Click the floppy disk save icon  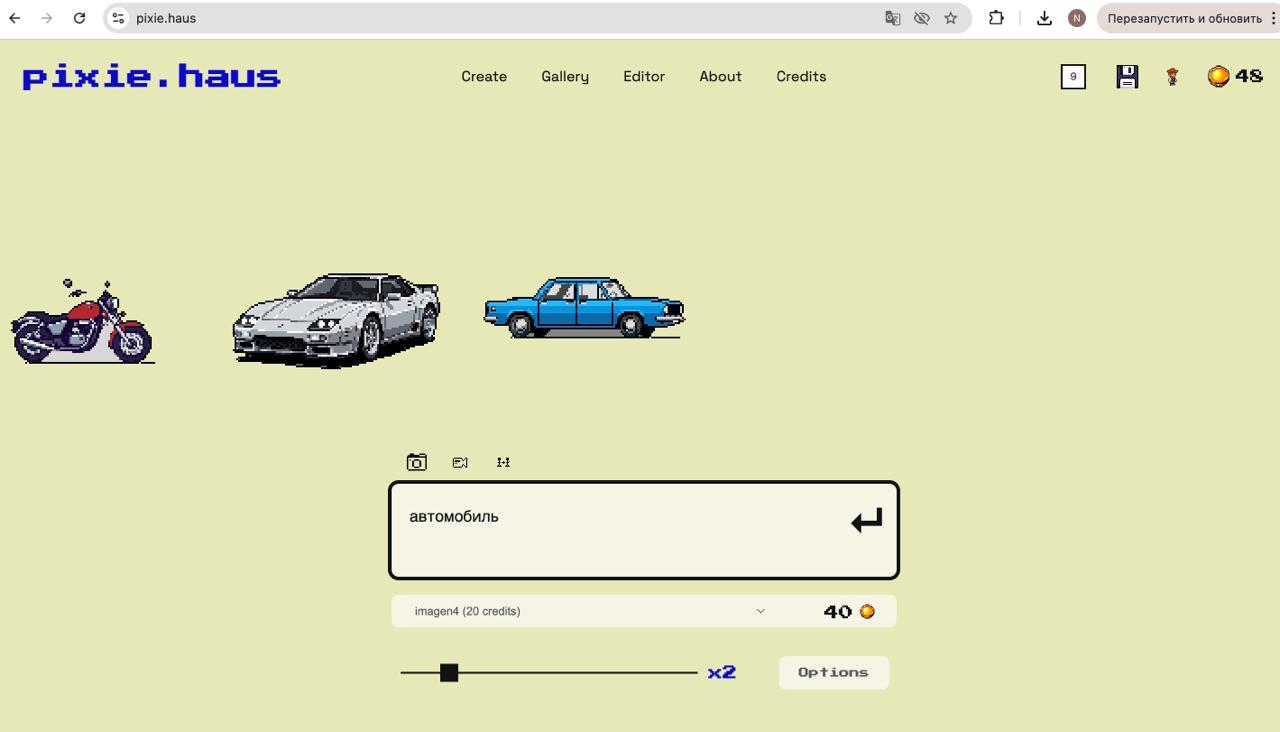click(1127, 77)
